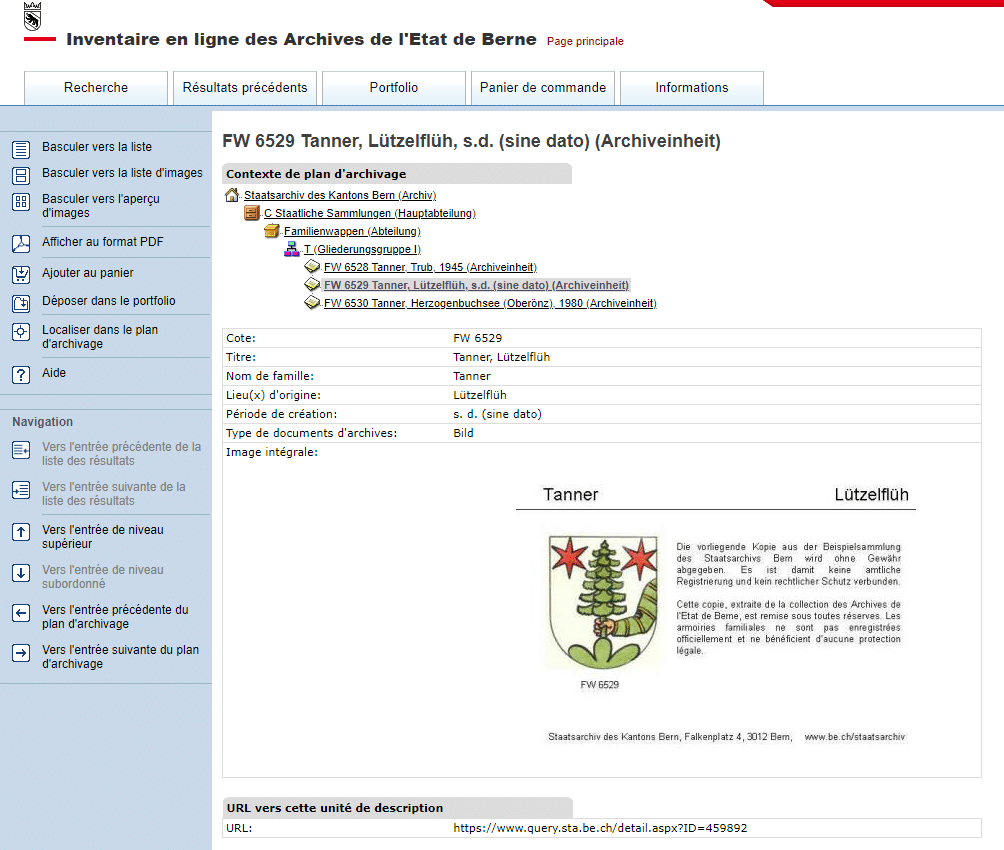Open FW 6530 Tanner, Herzogenbuchsee entry

pyautogui.click(x=490, y=303)
